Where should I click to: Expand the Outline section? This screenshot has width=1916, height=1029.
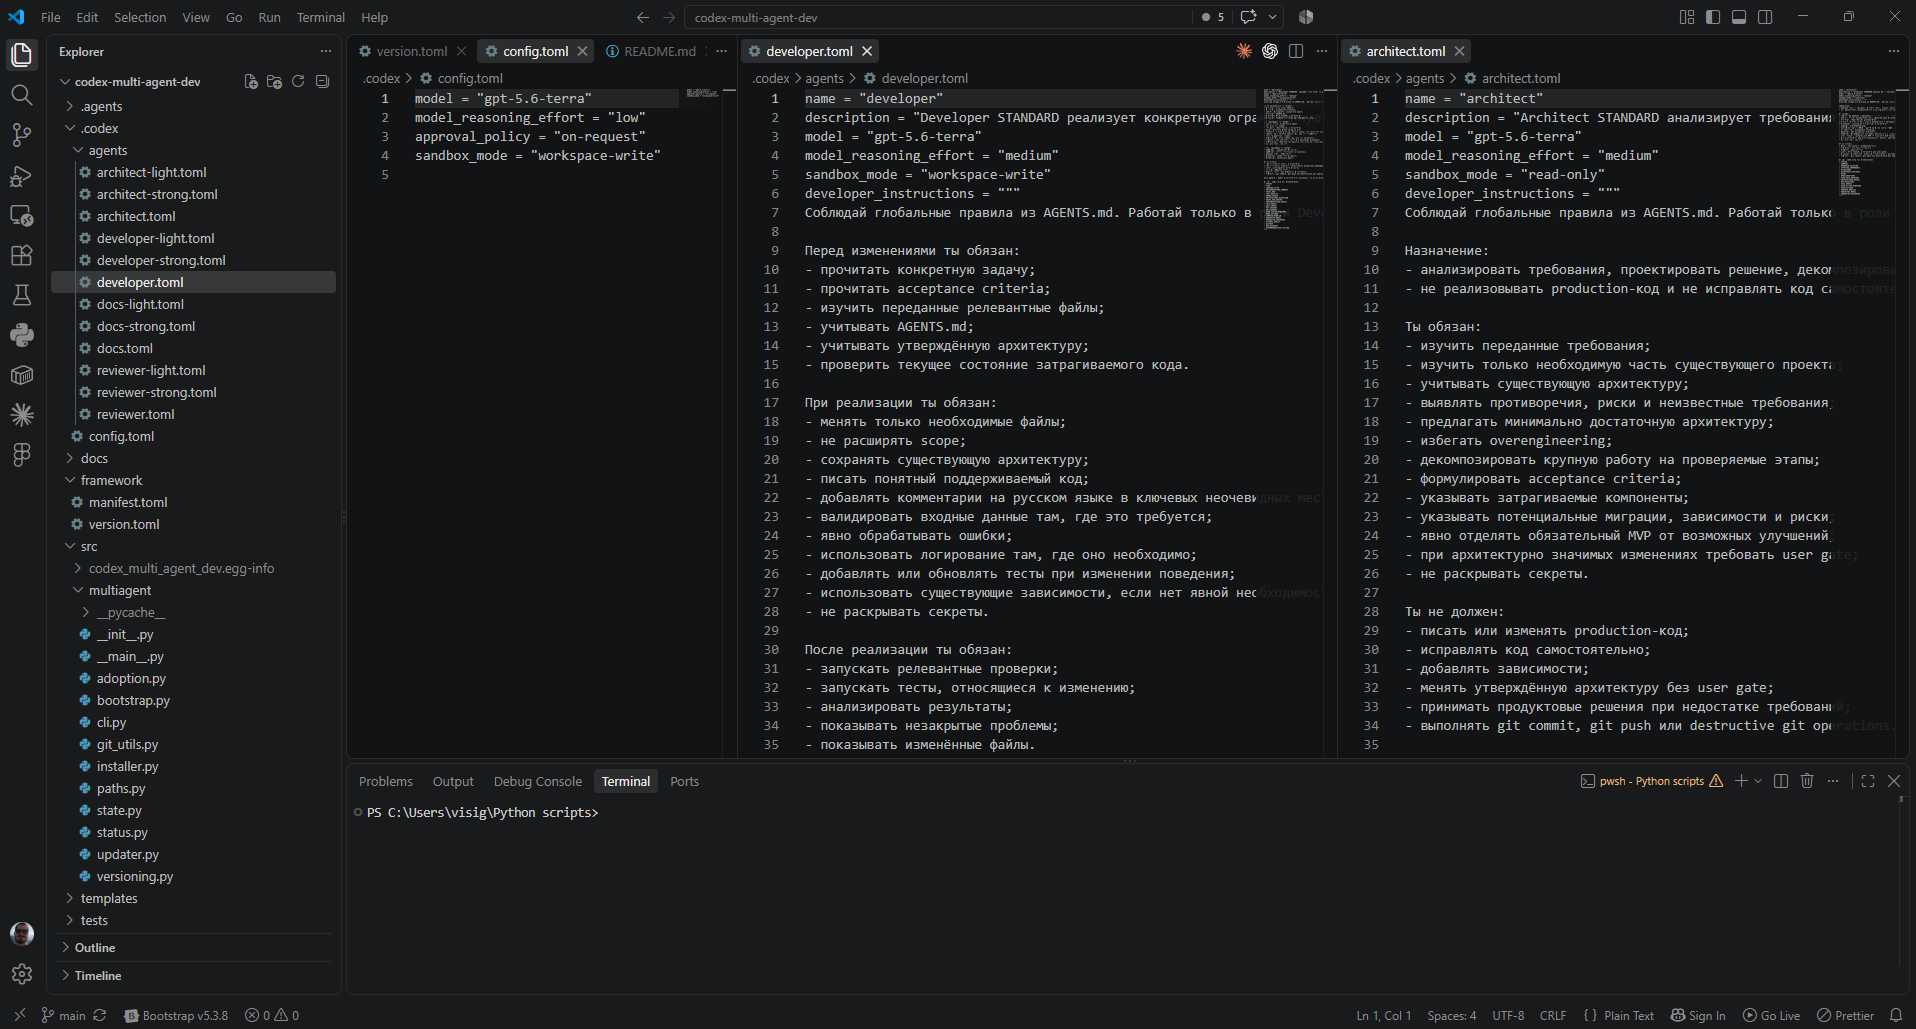95,947
